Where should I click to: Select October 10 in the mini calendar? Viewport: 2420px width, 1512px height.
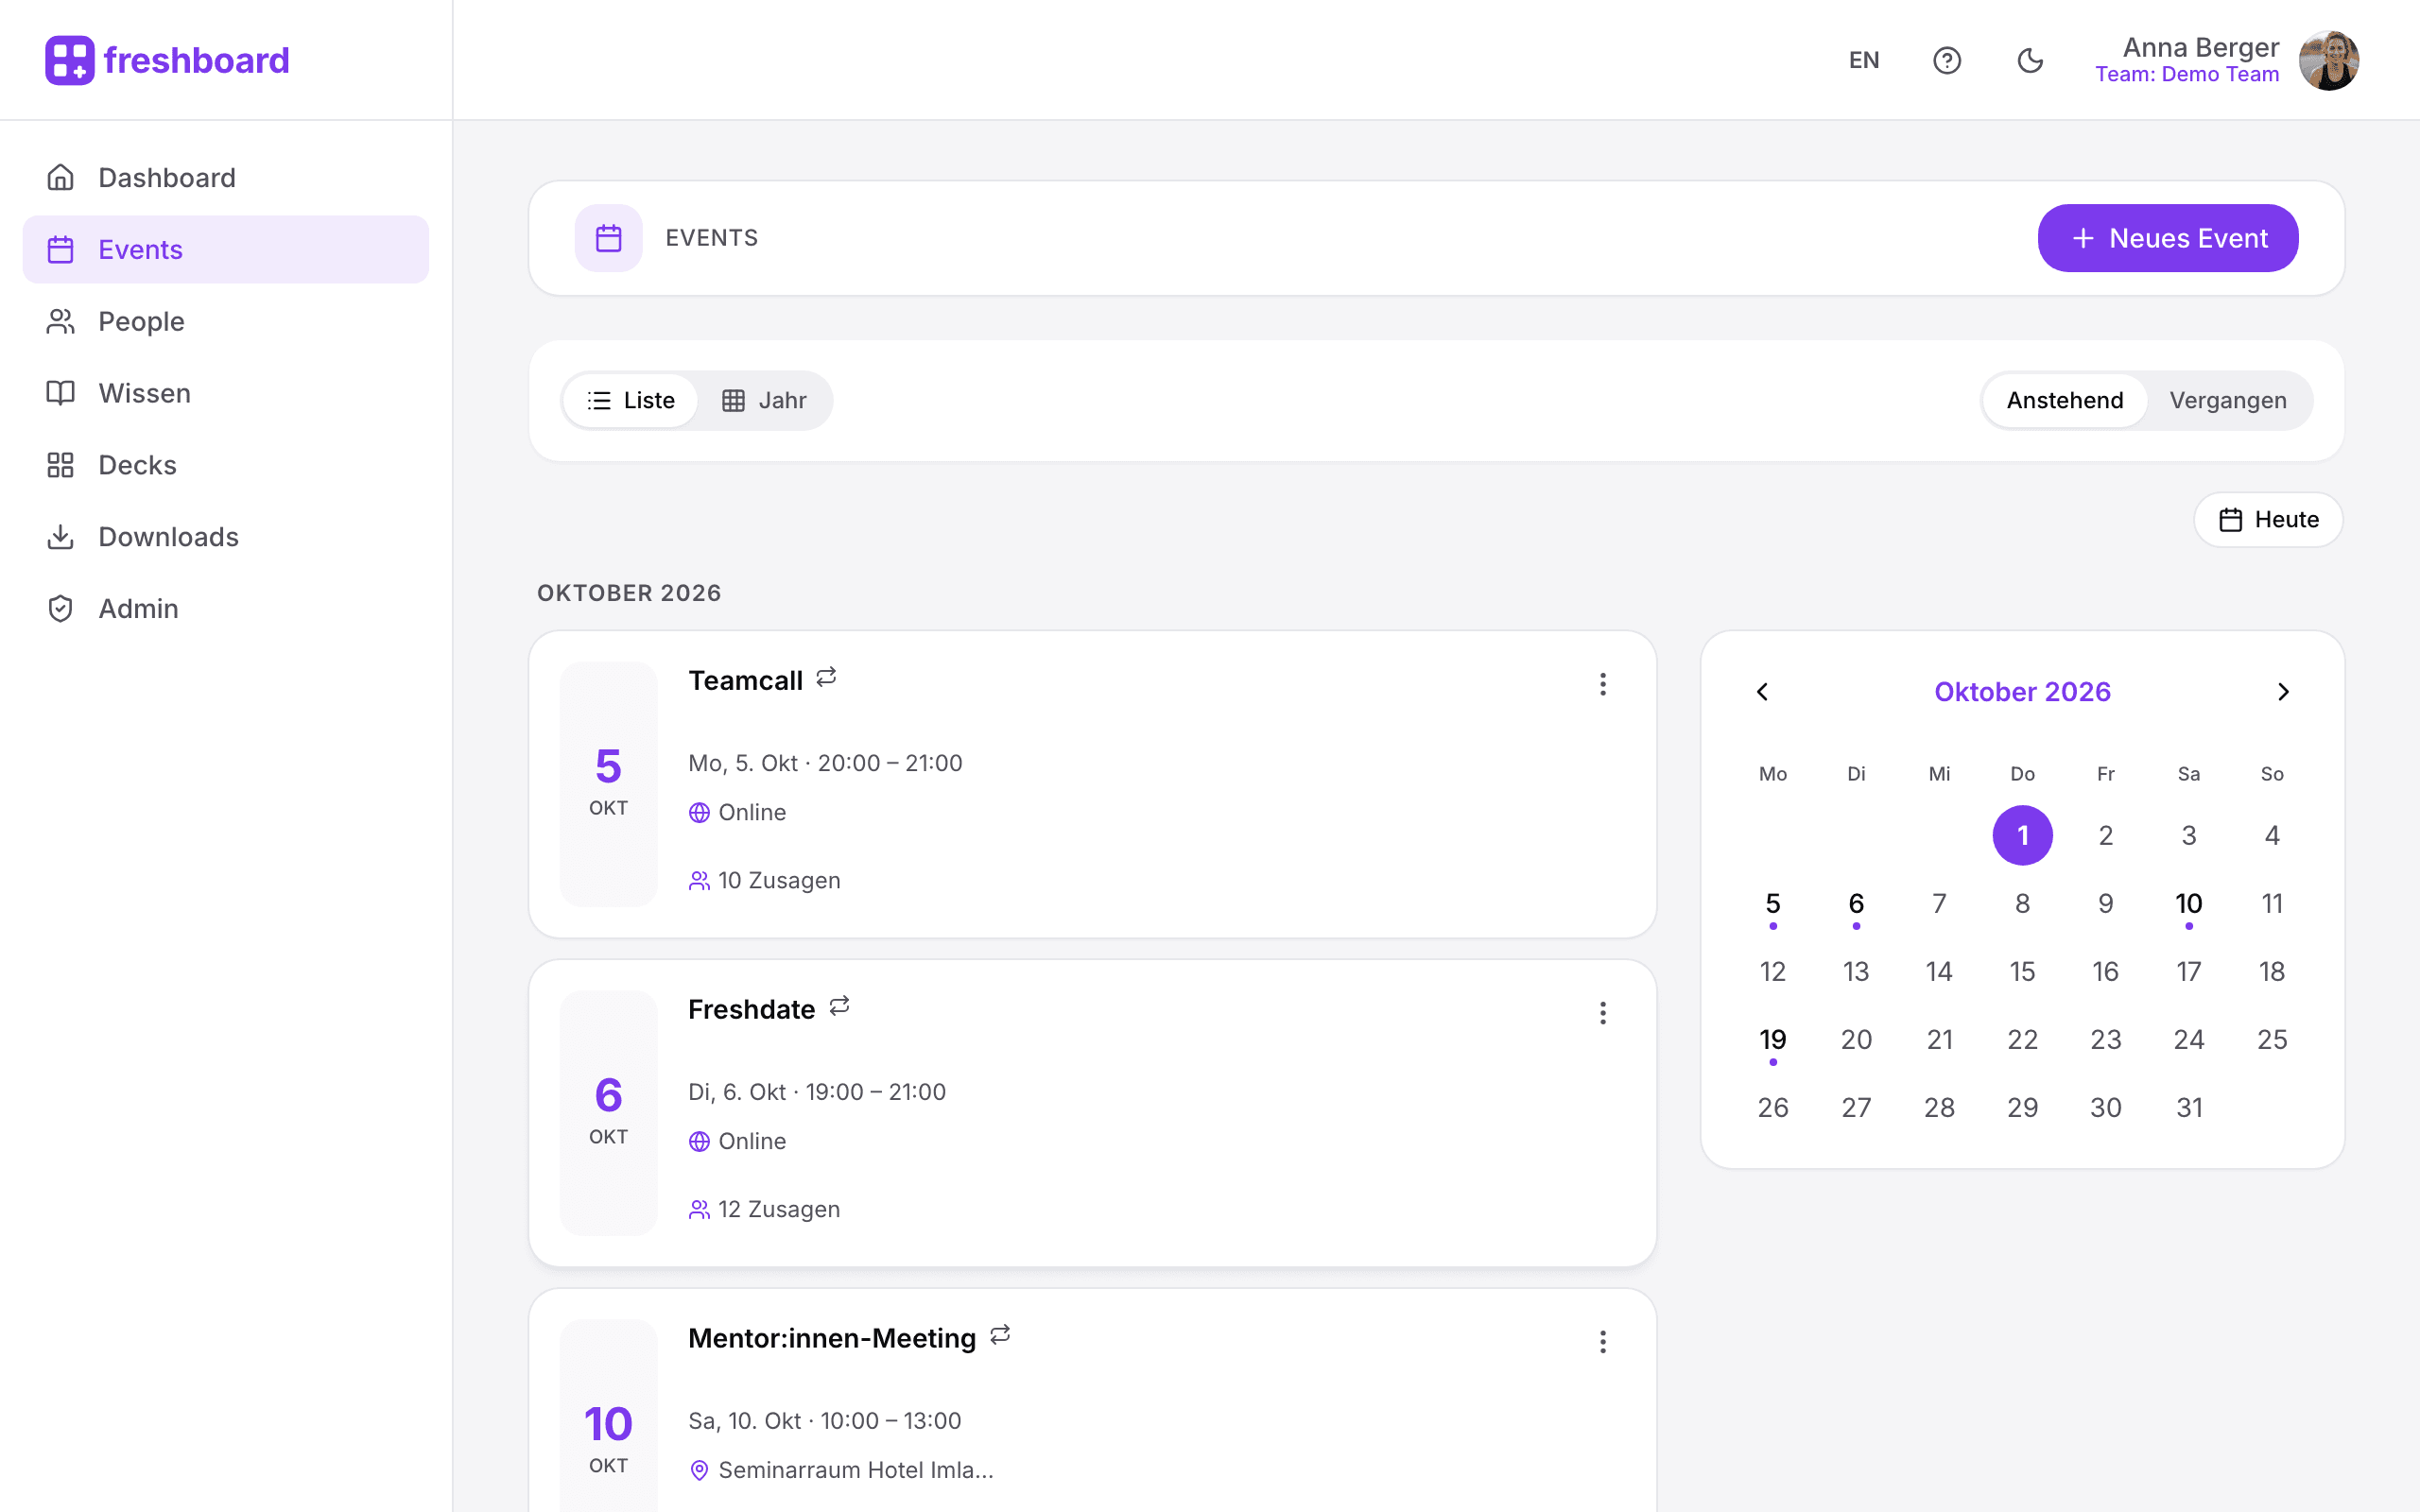pos(2189,904)
